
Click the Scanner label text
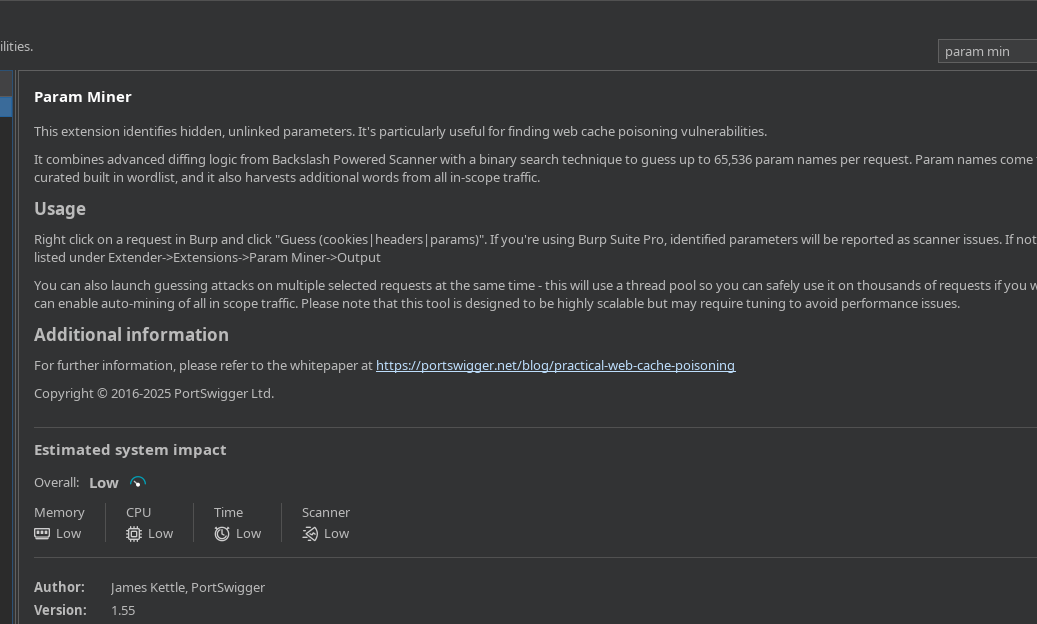coord(326,513)
